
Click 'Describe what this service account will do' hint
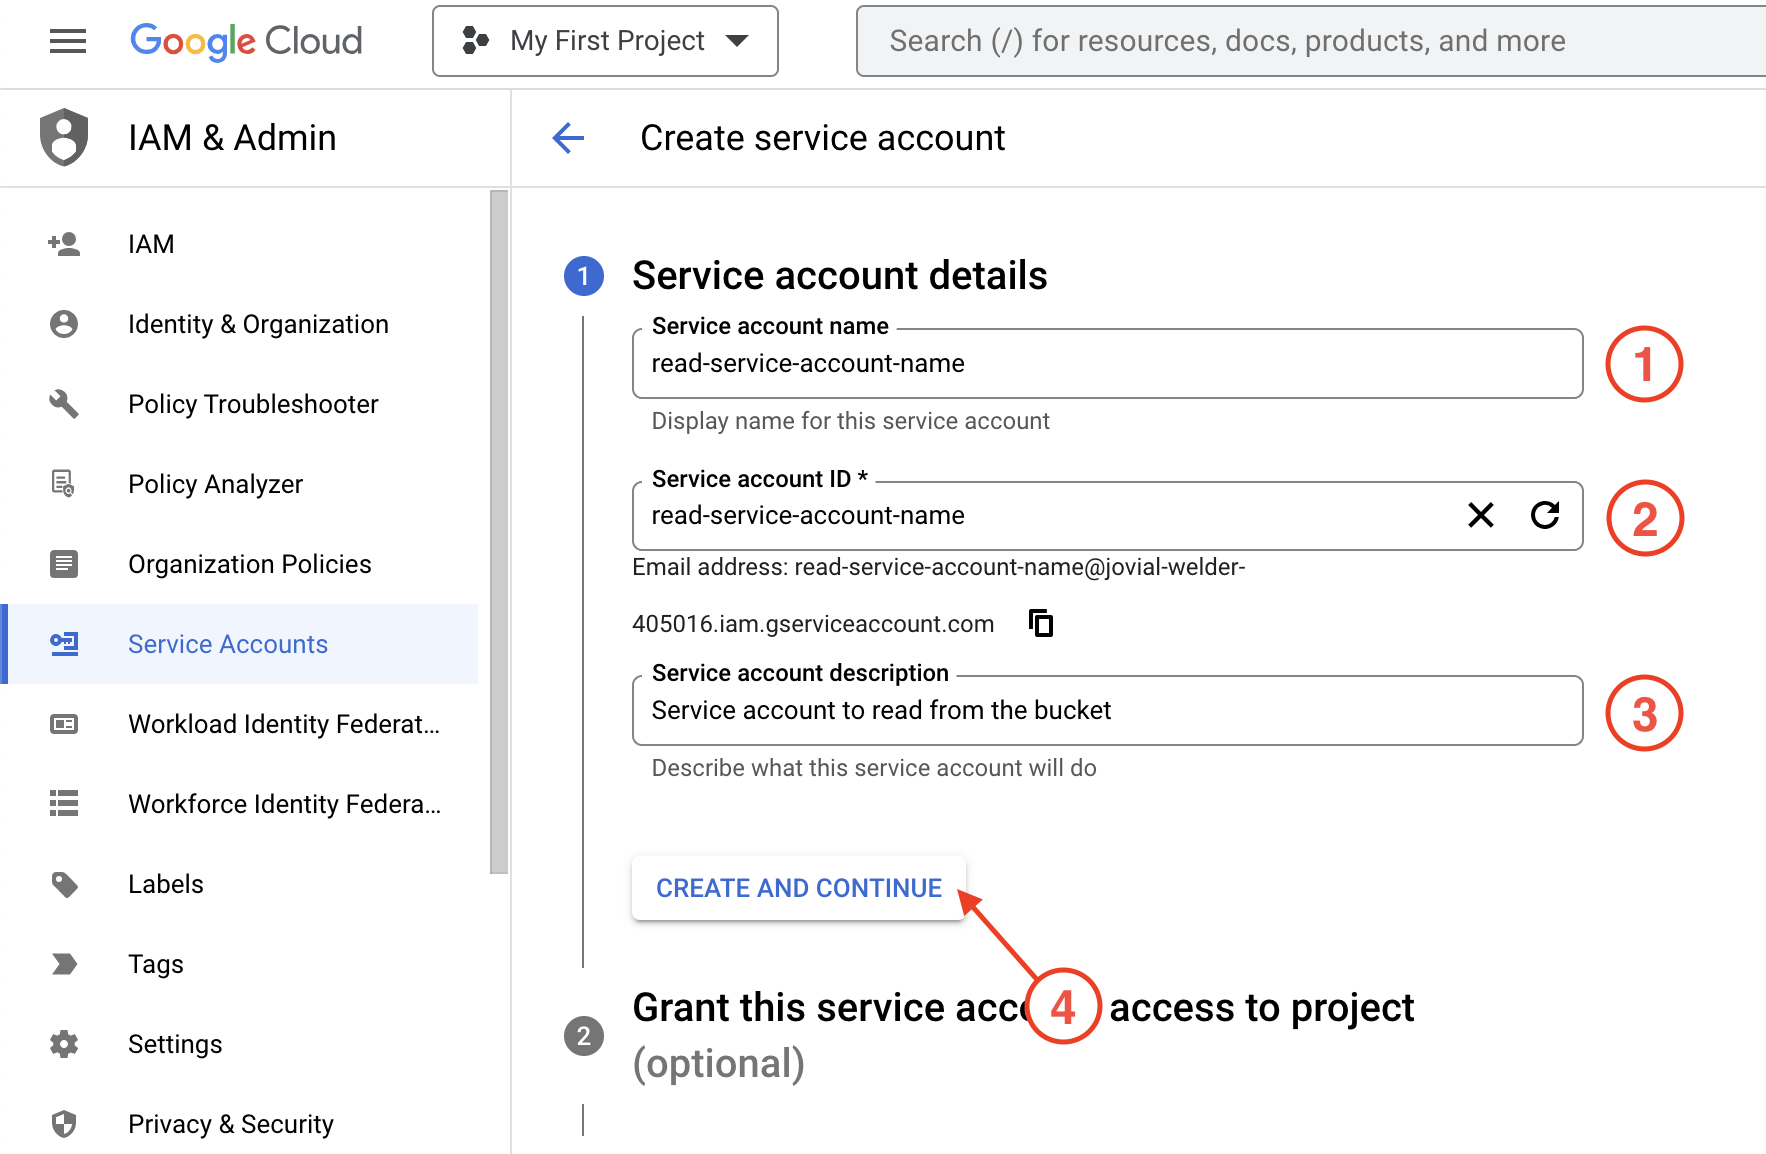click(874, 768)
